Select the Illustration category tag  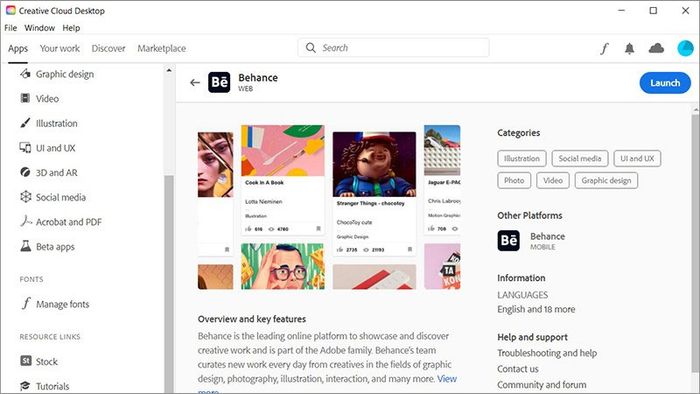click(x=522, y=158)
